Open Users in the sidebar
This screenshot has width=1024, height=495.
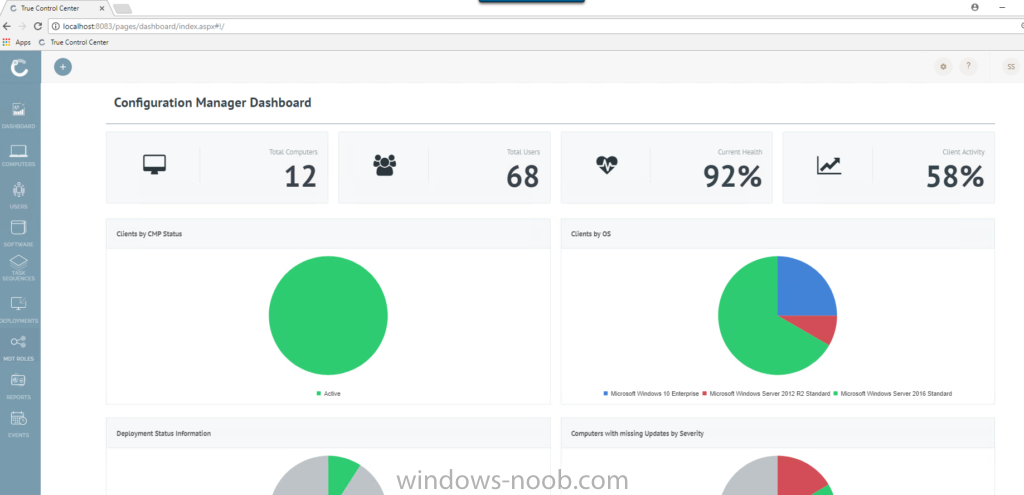coord(19,195)
